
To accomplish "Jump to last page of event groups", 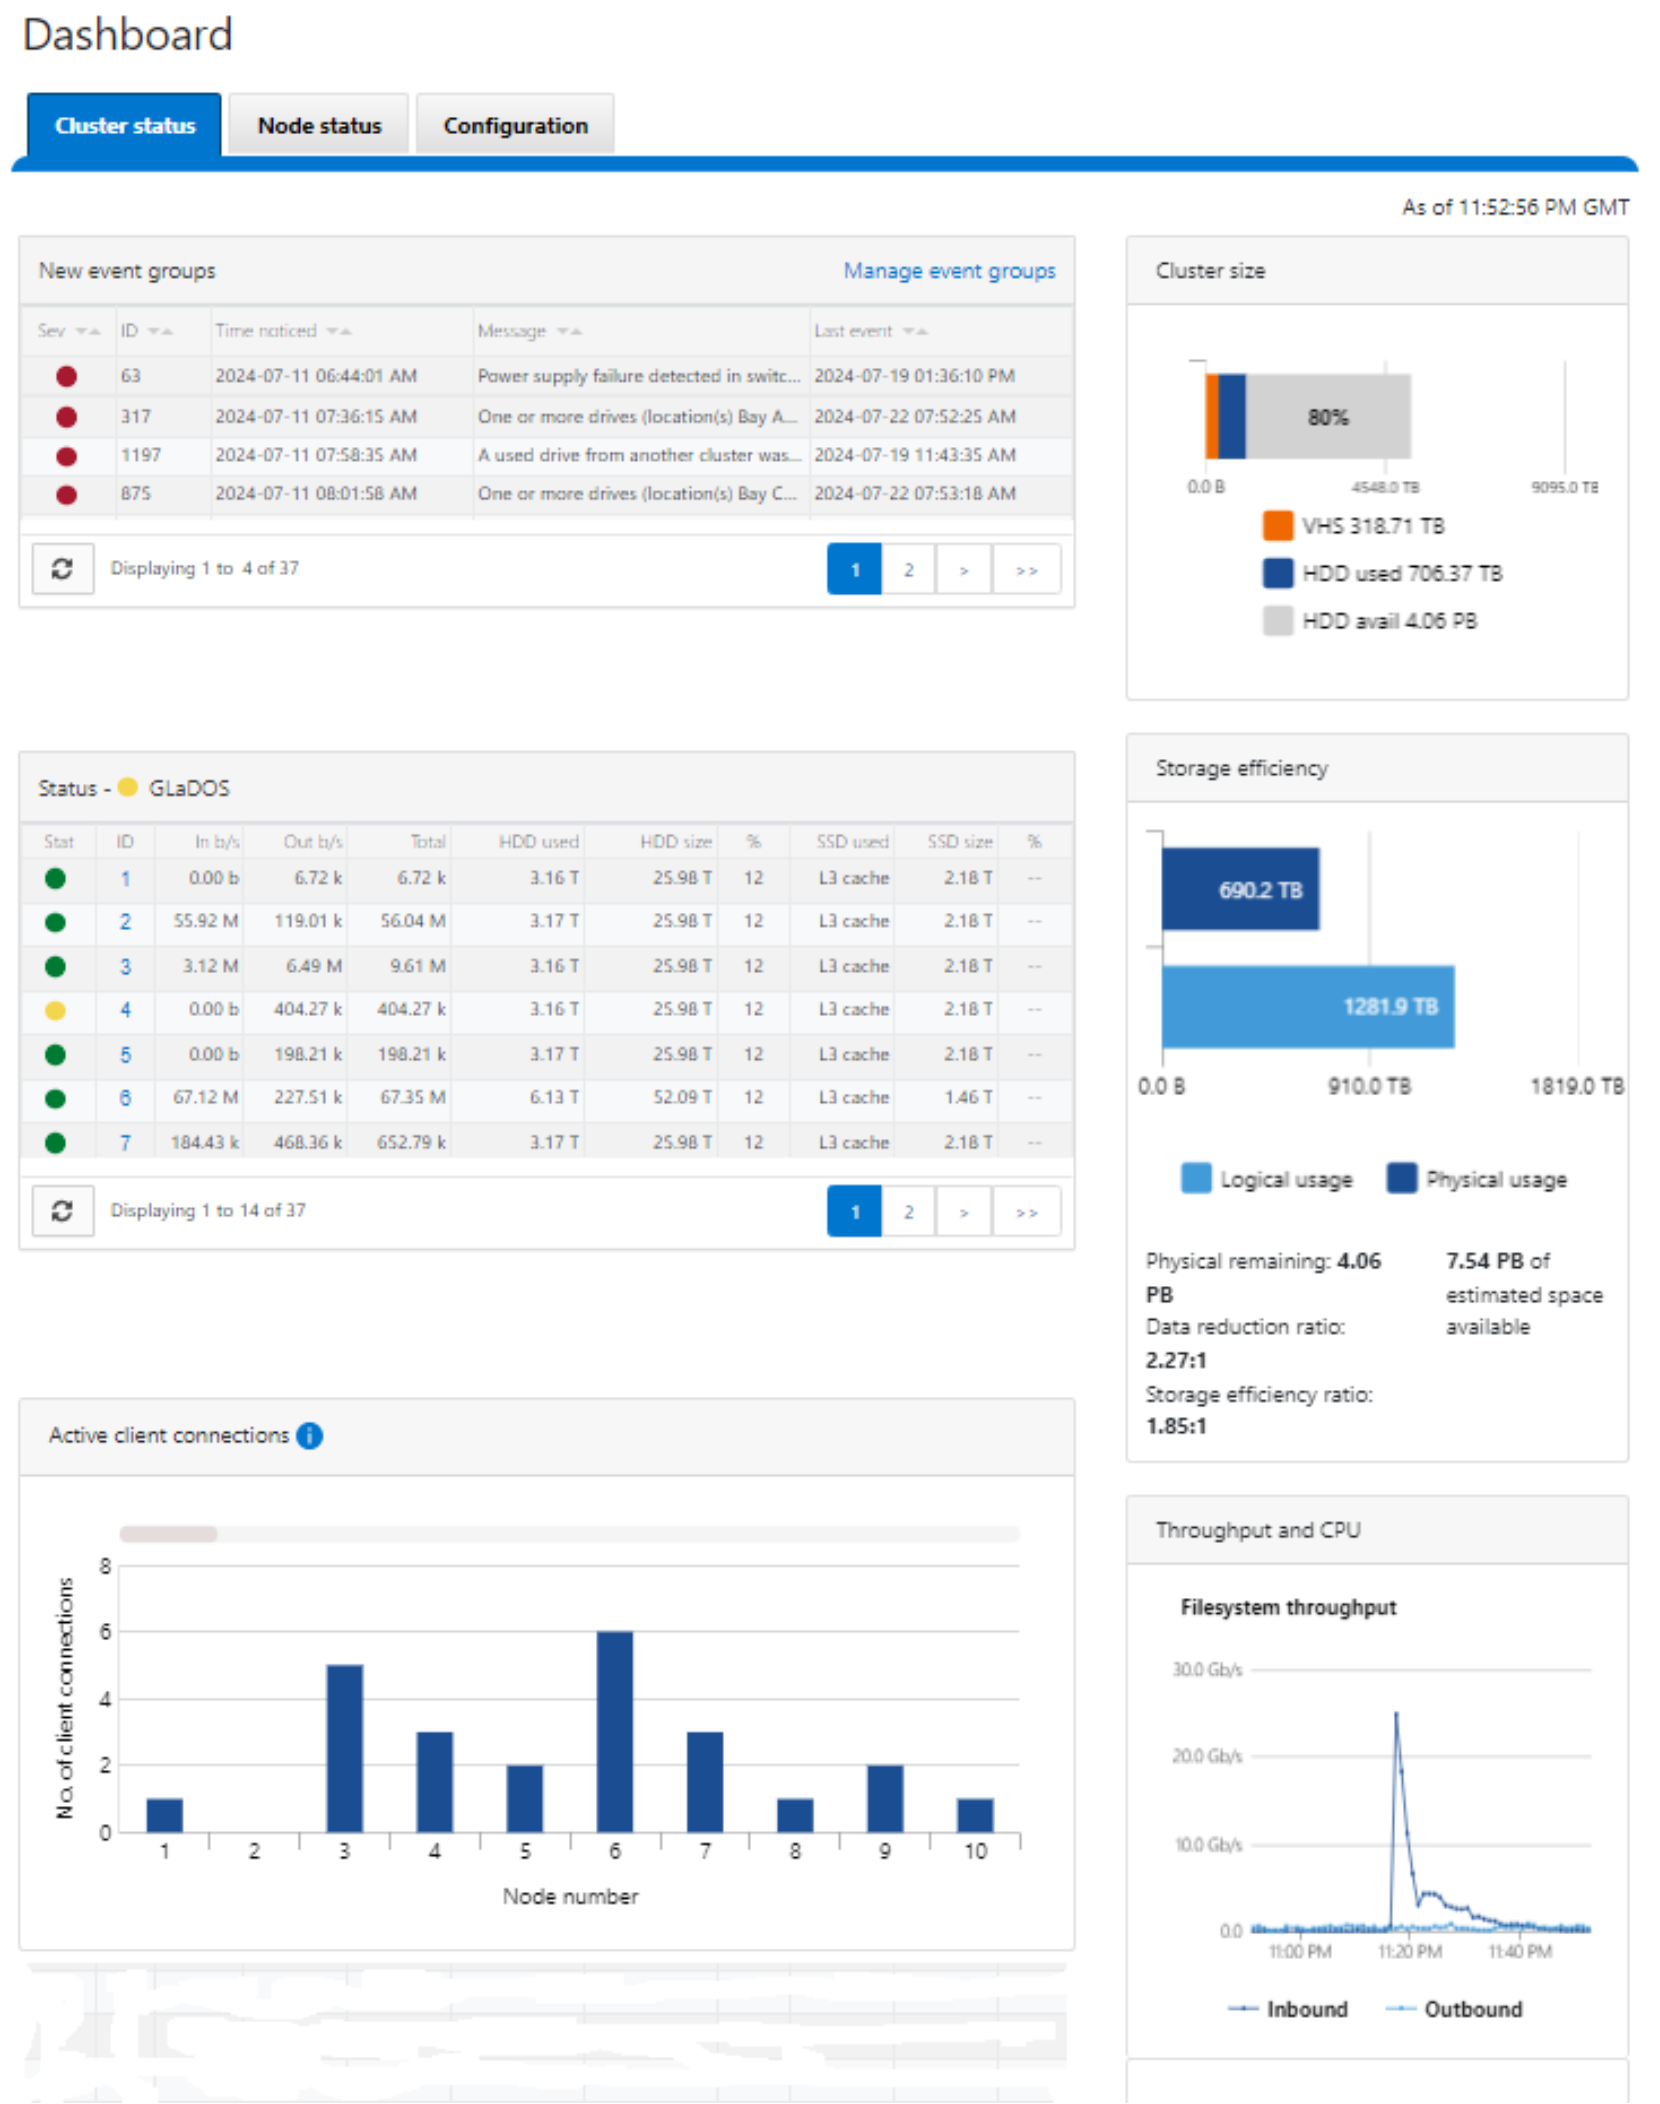I will [x=1026, y=569].
